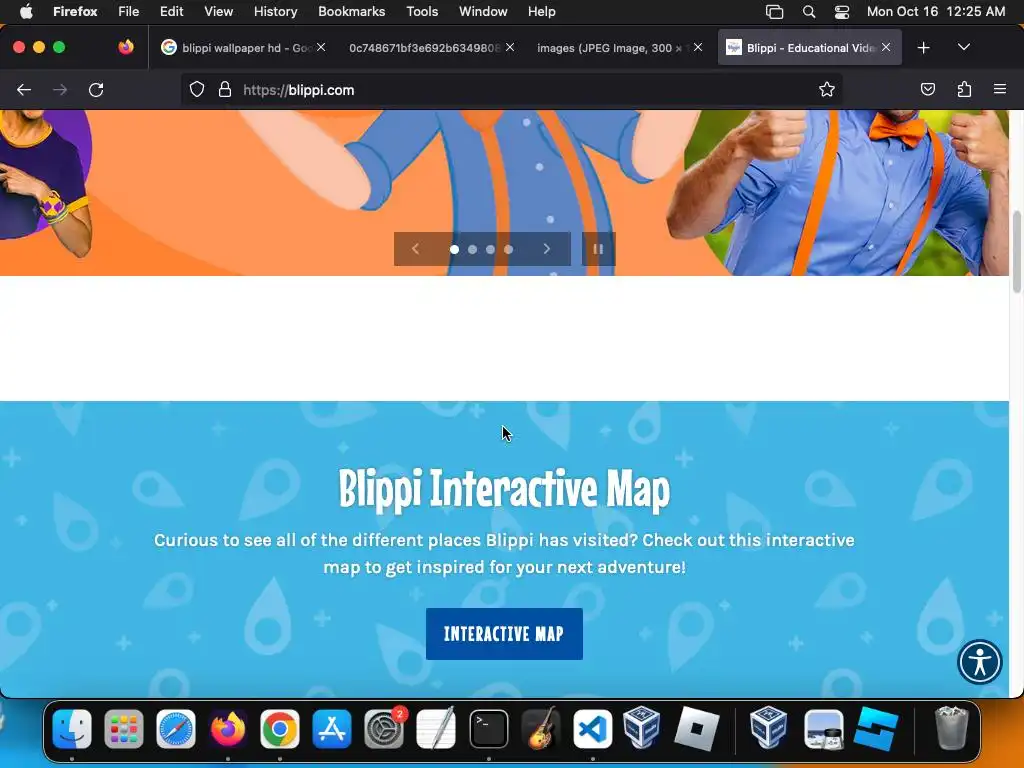The image size is (1024, 768).
Task: Click the menu bar date and time
Action: (x=936, y=11)
